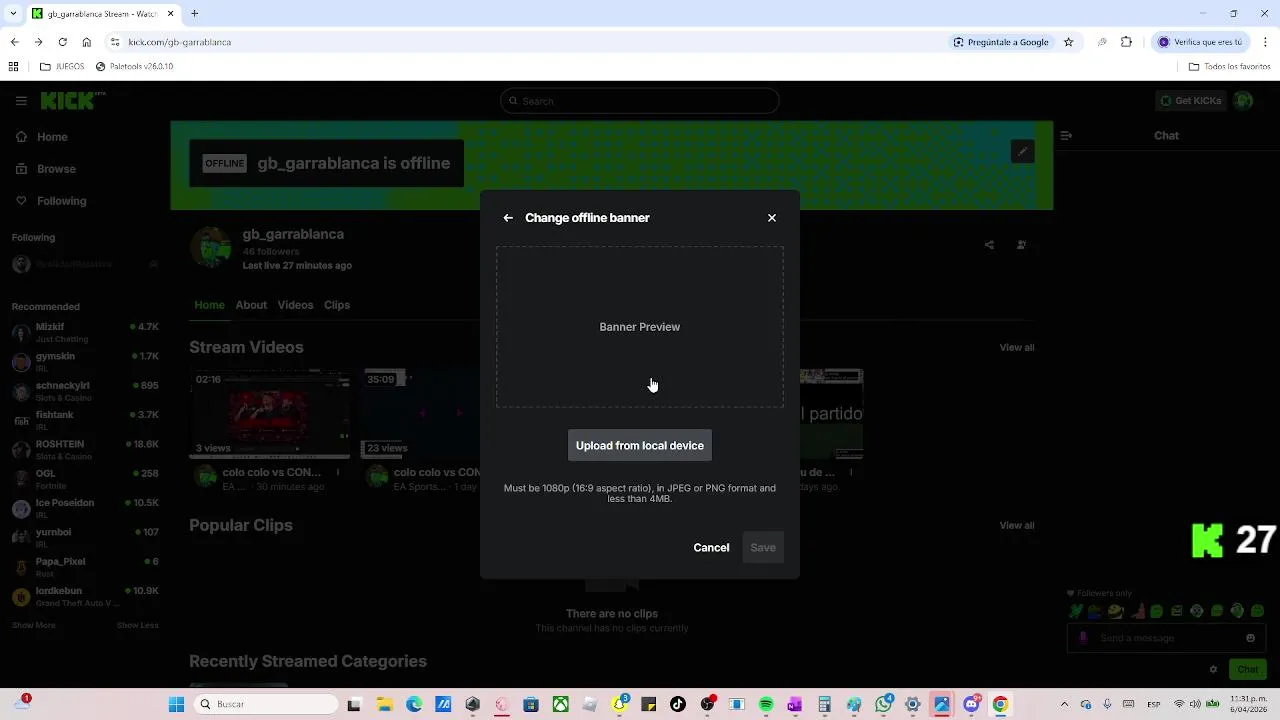
Task: Click the browser home icon
Action: pyautogui.click(x=86, y=42)
